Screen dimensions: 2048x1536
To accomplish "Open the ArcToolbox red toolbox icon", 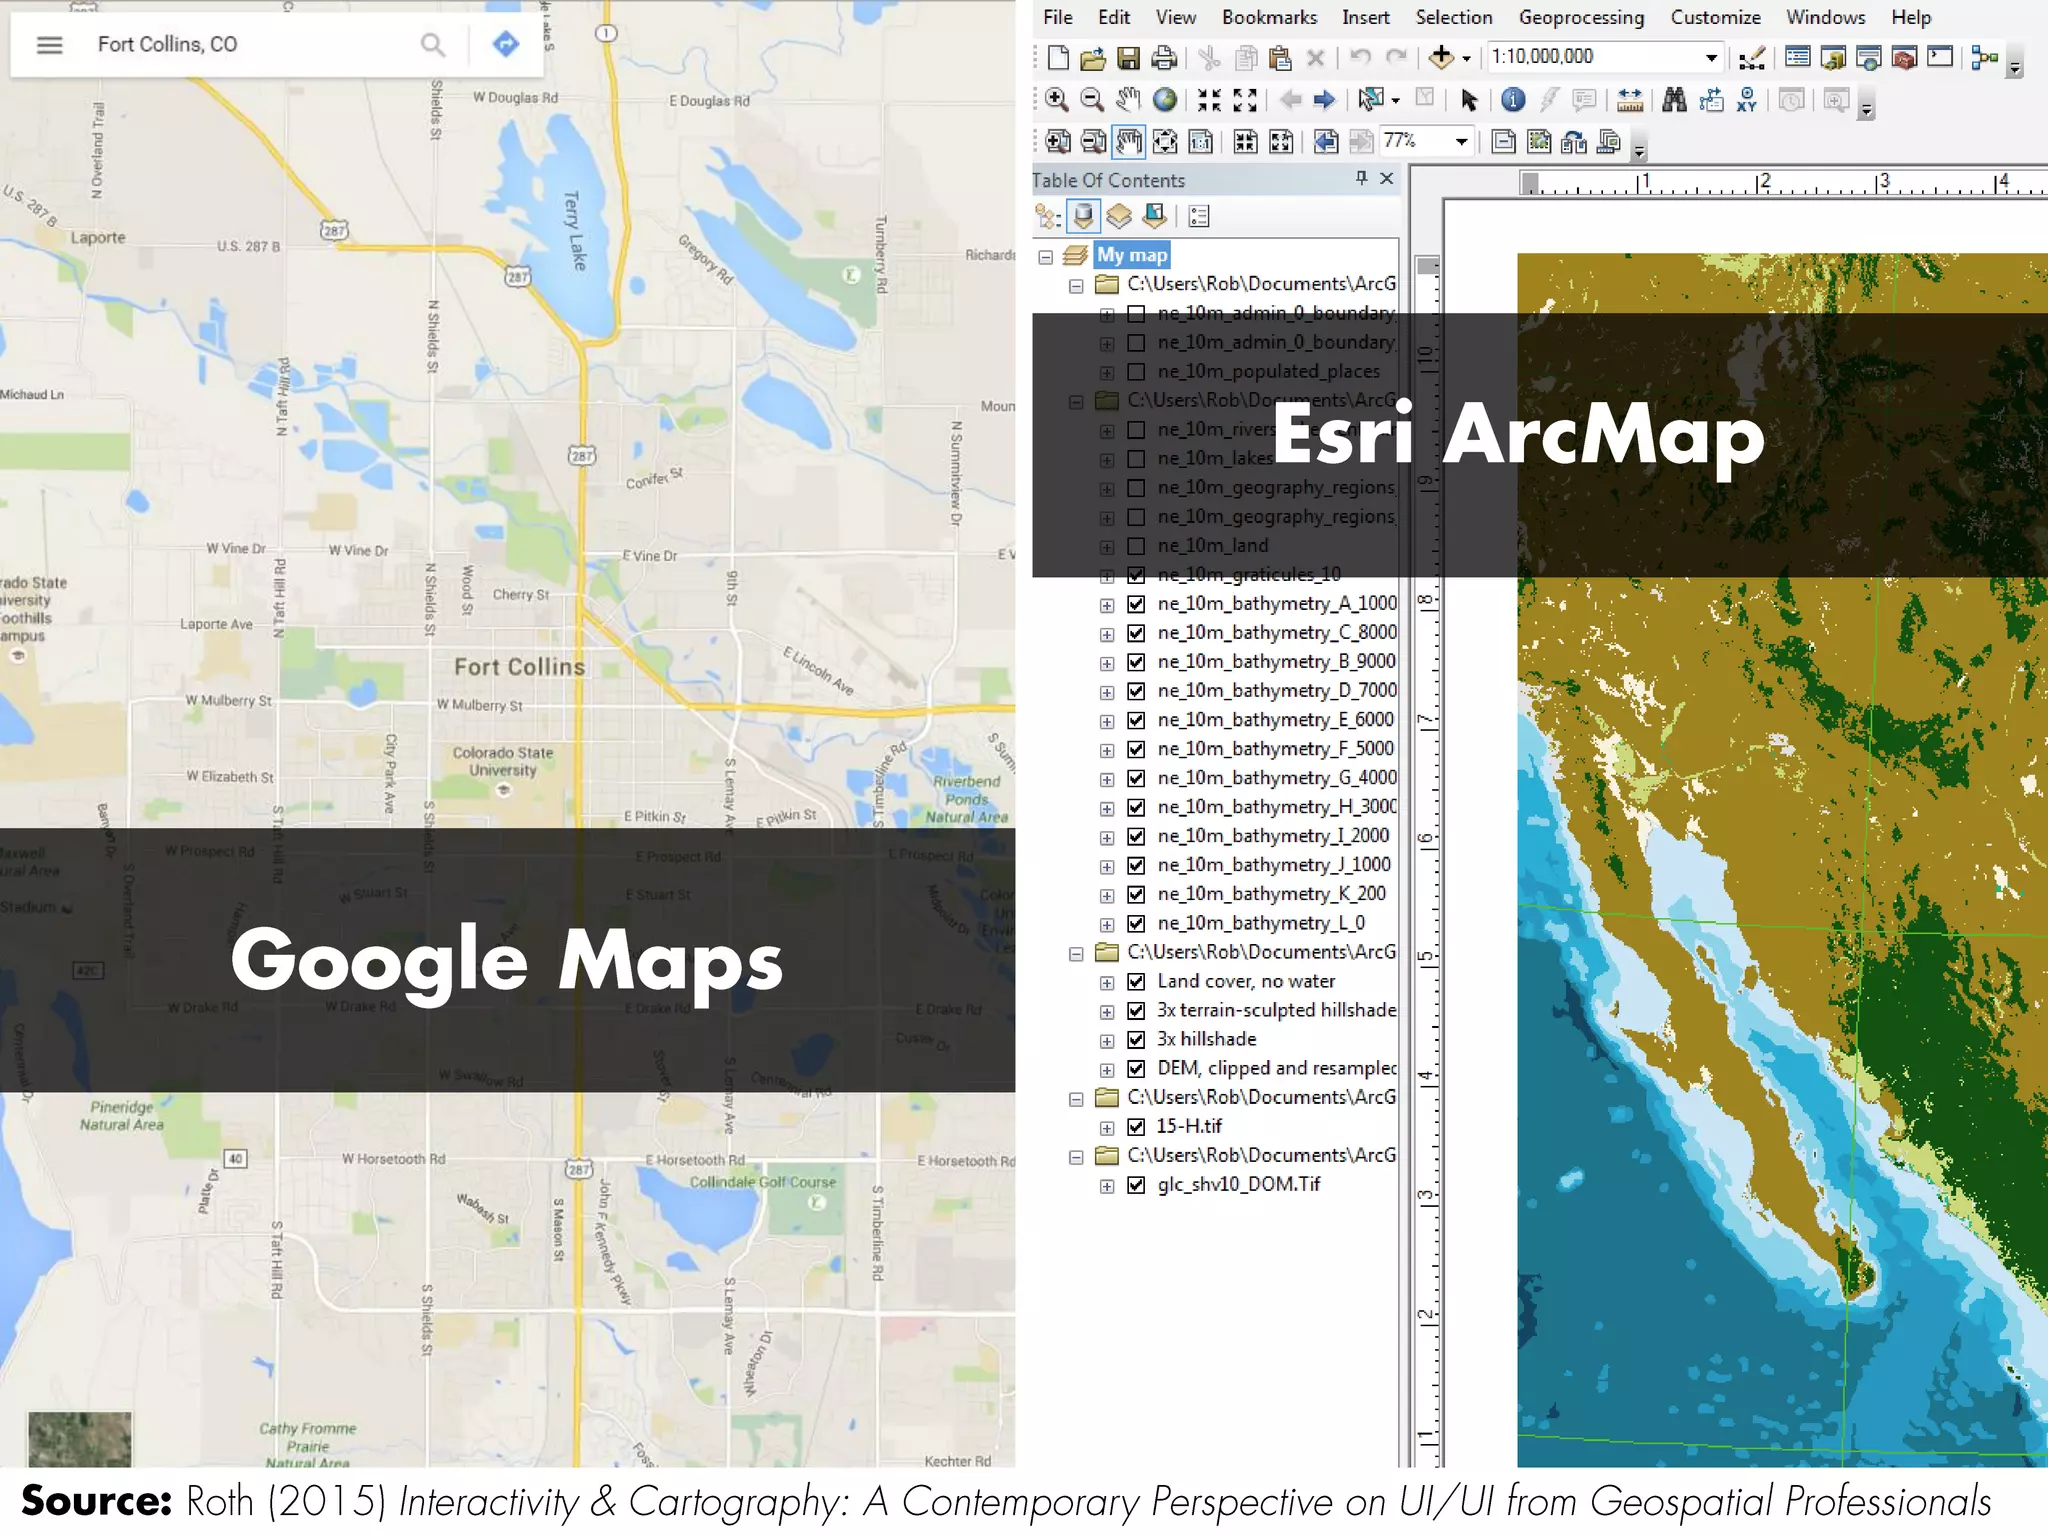I will click(1904, 57).
